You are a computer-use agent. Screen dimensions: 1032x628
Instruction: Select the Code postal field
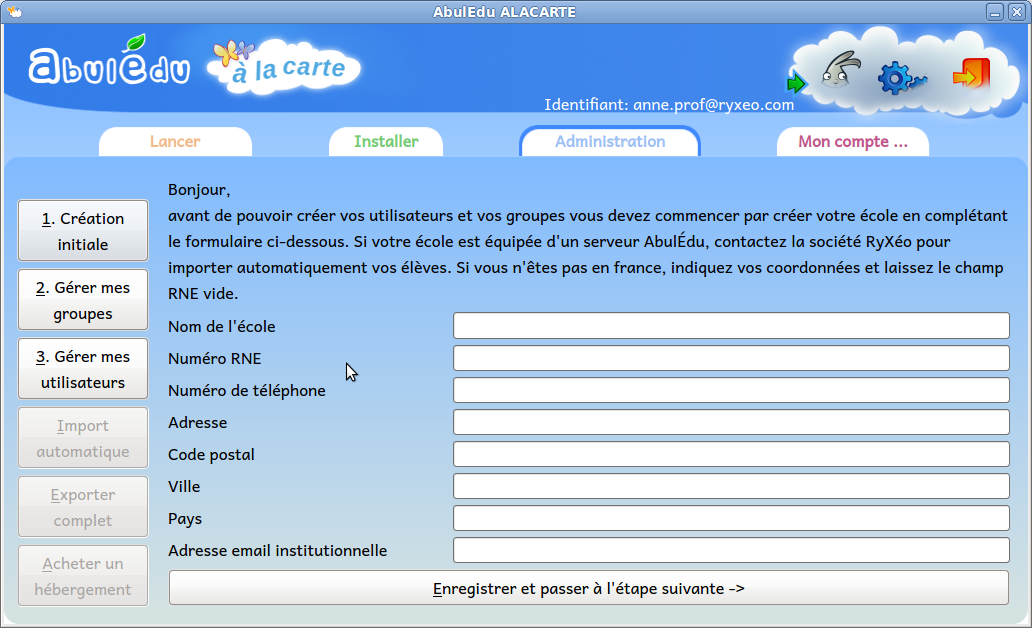tap(731, 454)
